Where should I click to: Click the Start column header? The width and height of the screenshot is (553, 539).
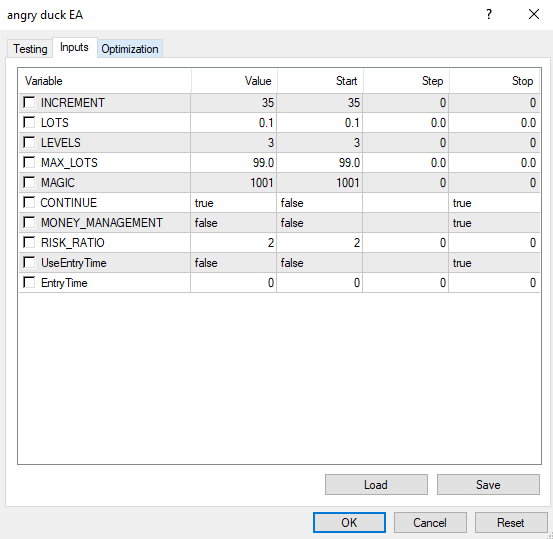(320, 81)
